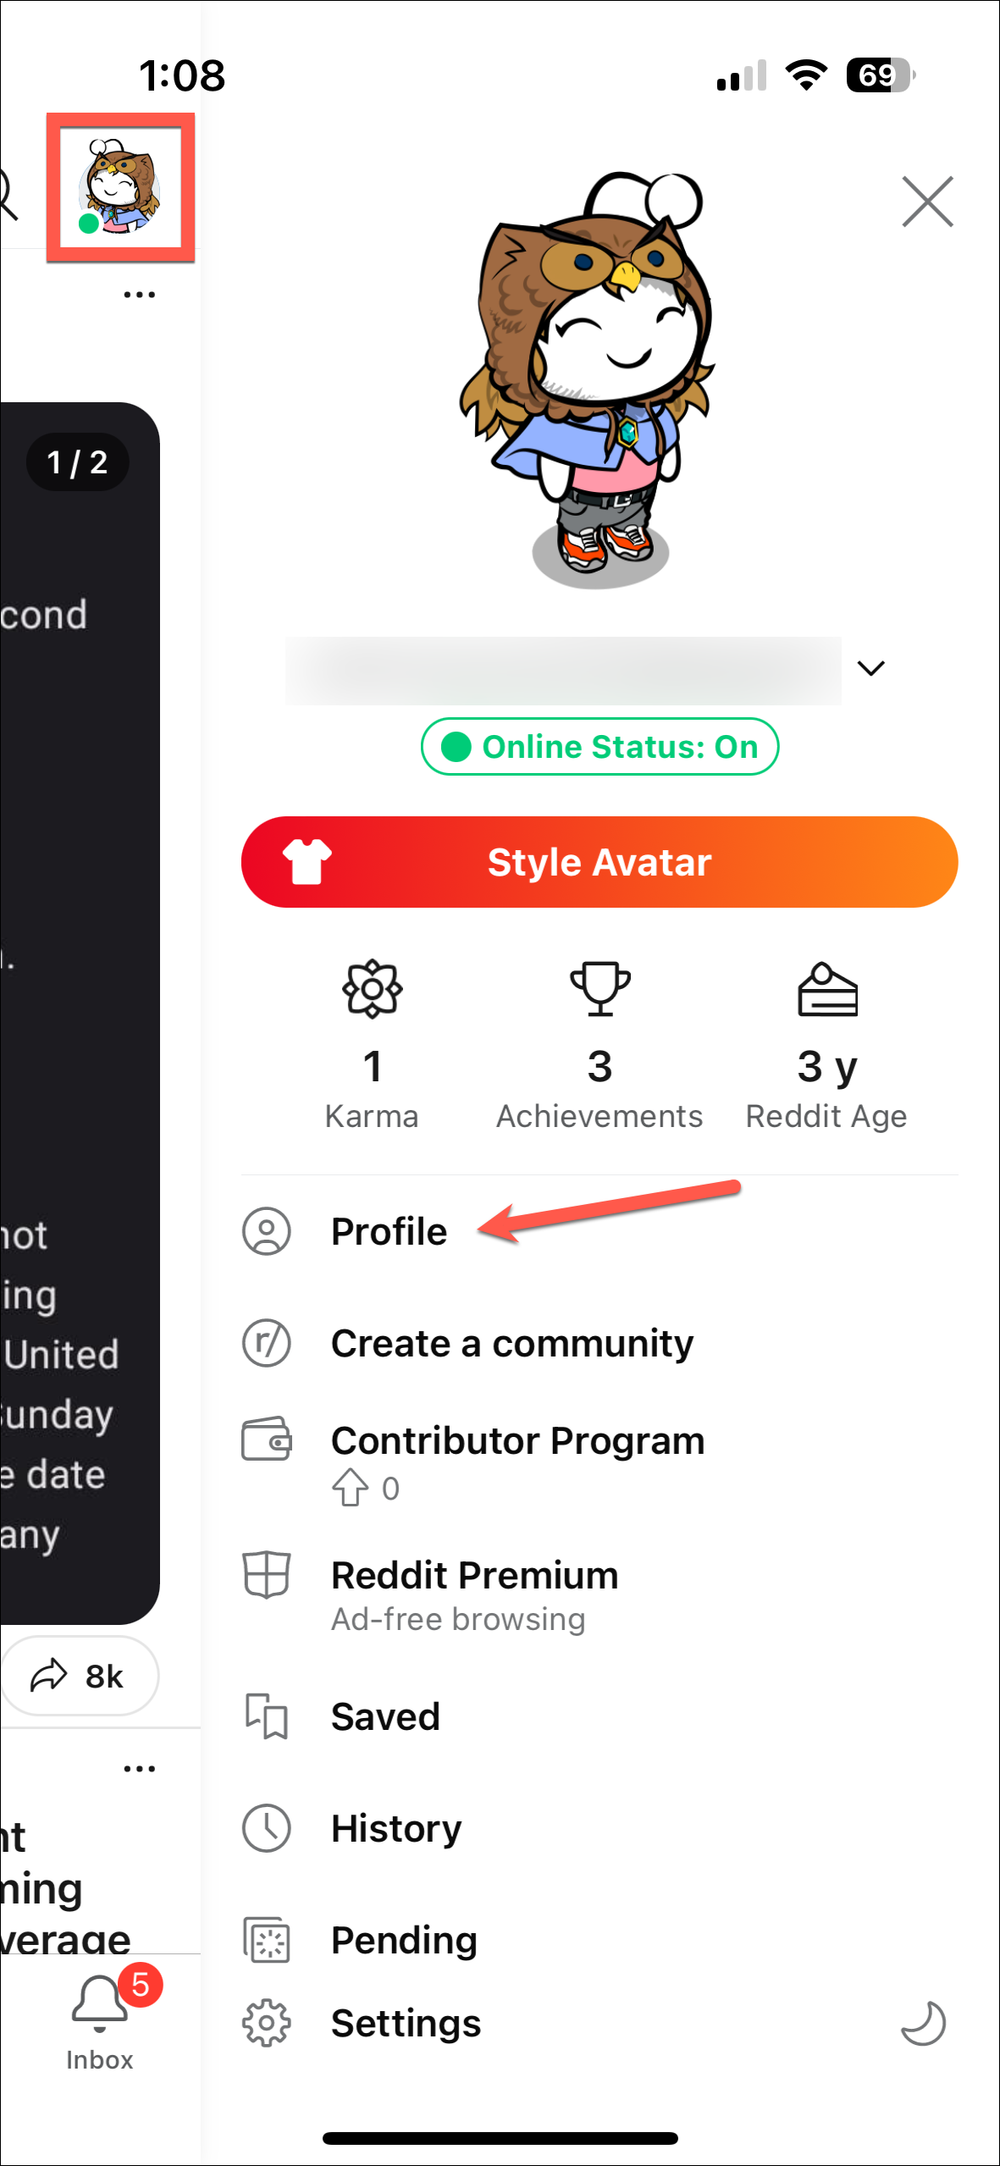
Task: Tap the Reddit Age cake icon
Action: click(827, 990)
